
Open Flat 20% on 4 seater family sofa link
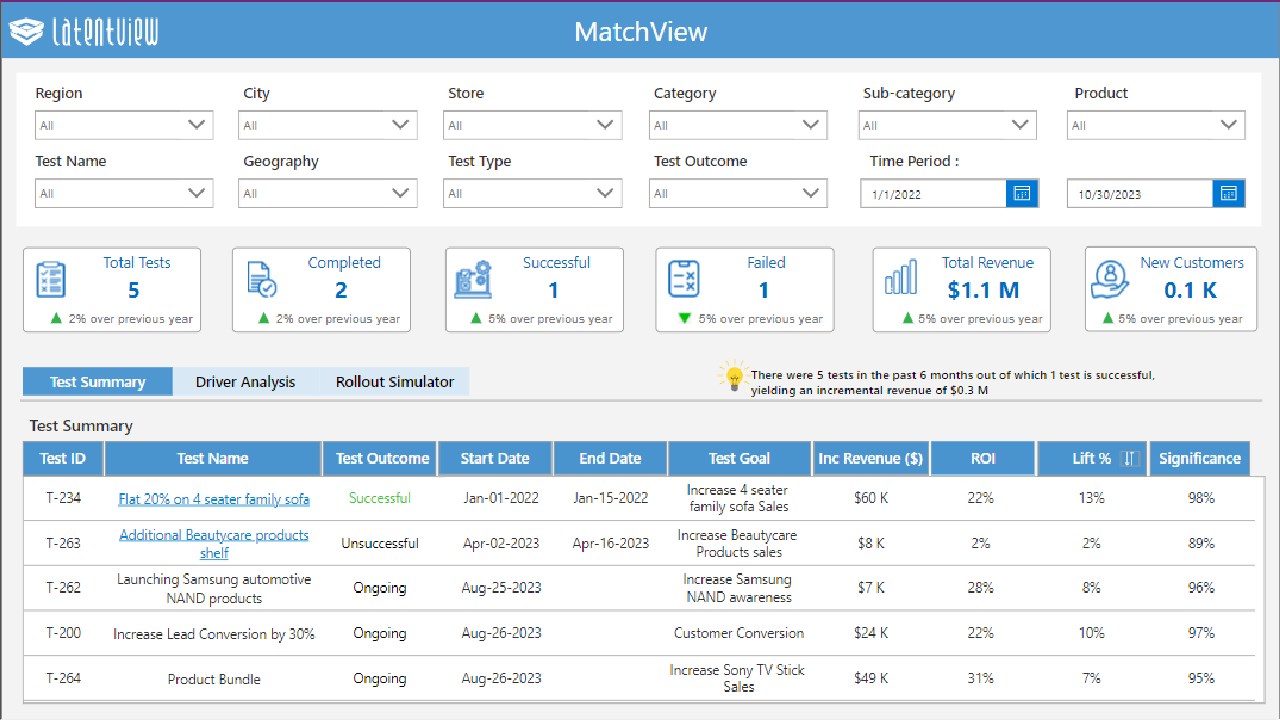coord(214,499)
